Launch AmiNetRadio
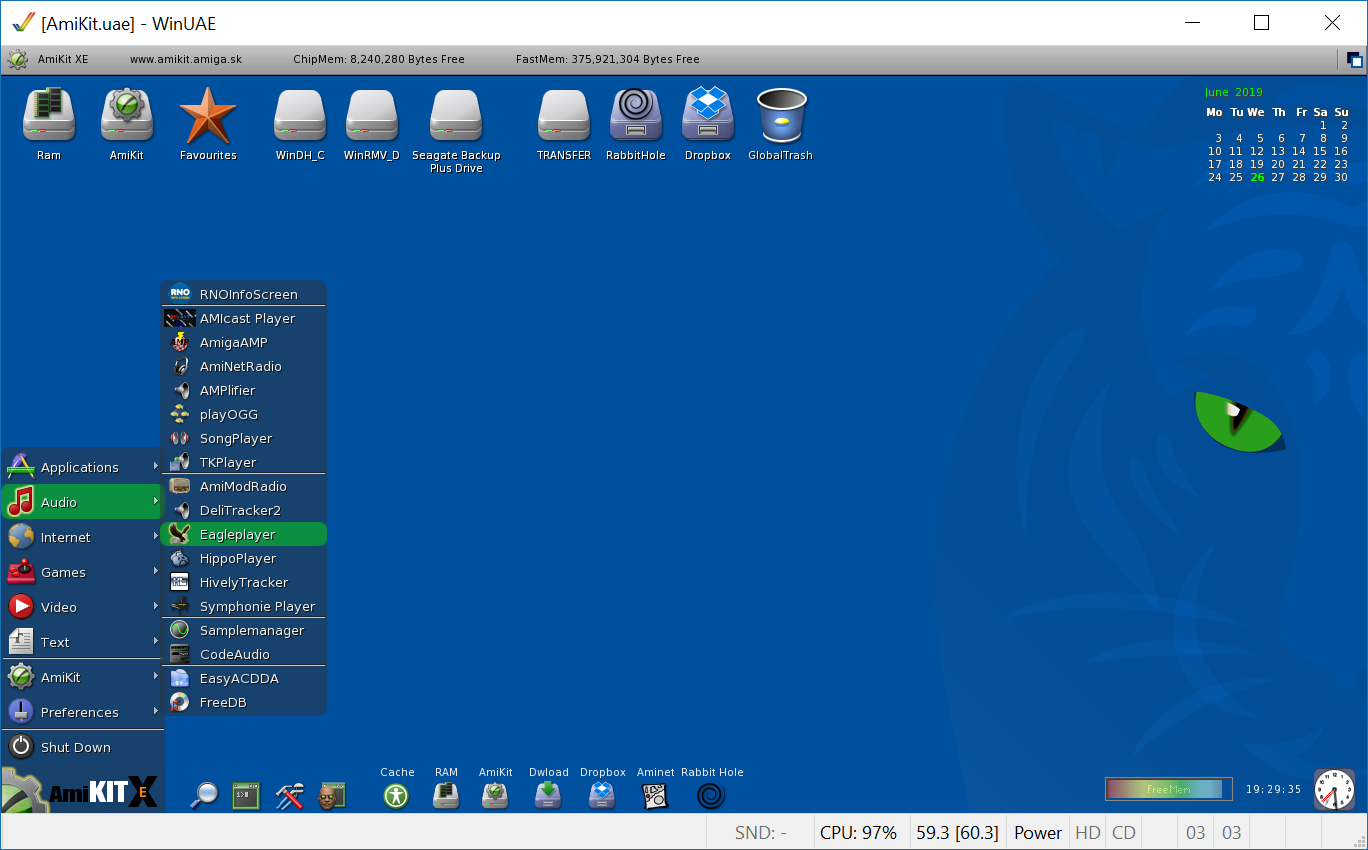Image resolution: width=1368 pixels, height=850 pixels. [x=244, y=366]
